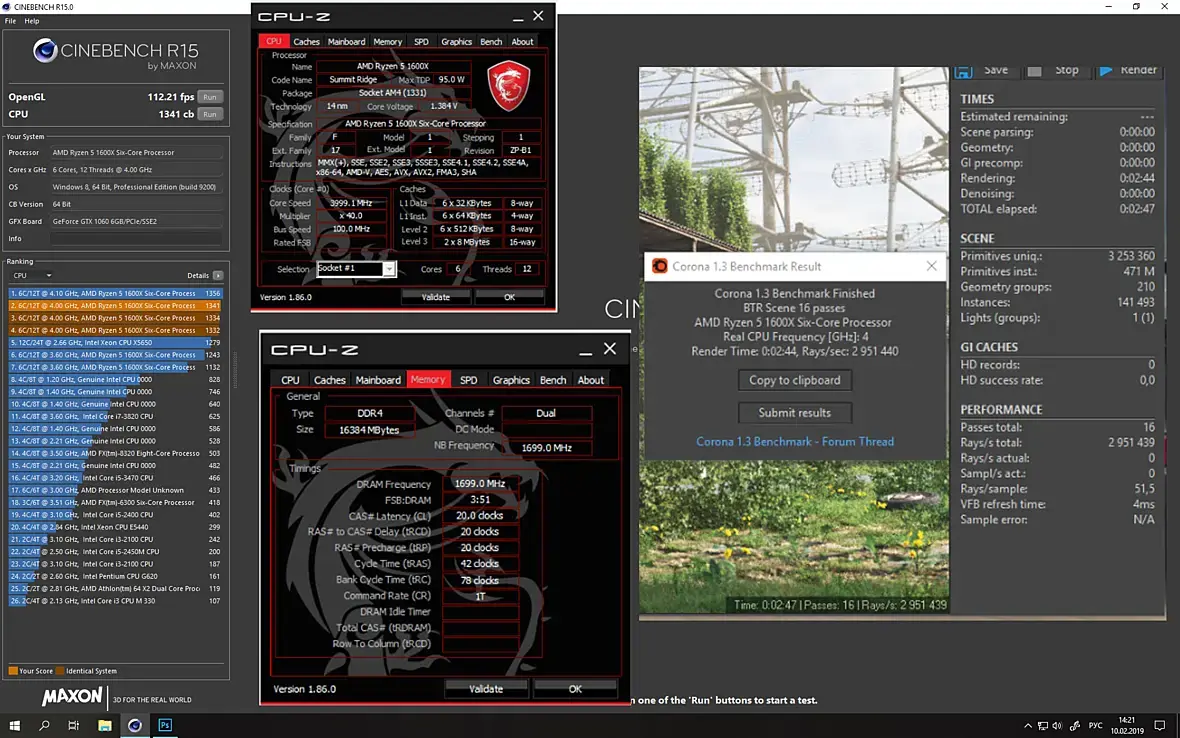Viewport: 1180px width, 738px height.
Task: Open SPD tab in lower CPU-Z
Action: tap(468, 380)
